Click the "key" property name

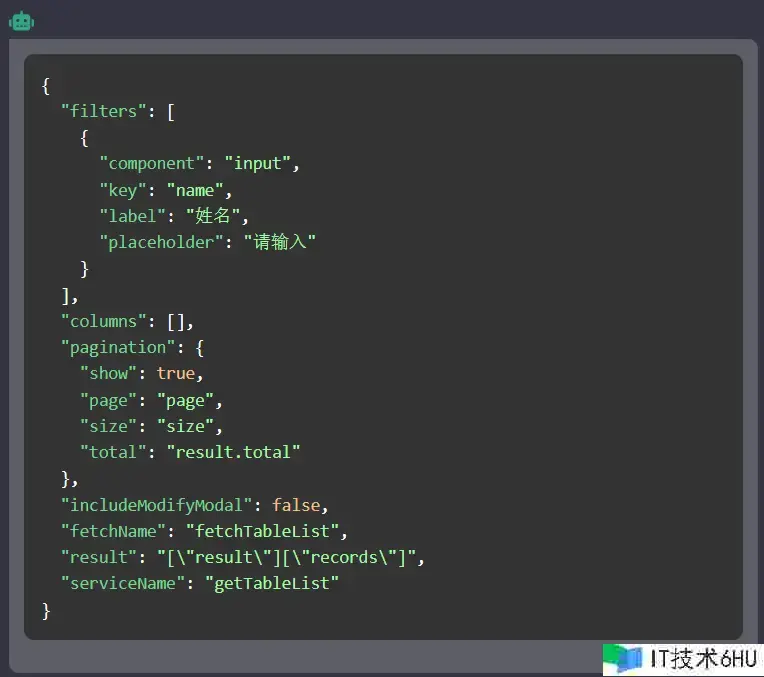click(x=123, y=190)
